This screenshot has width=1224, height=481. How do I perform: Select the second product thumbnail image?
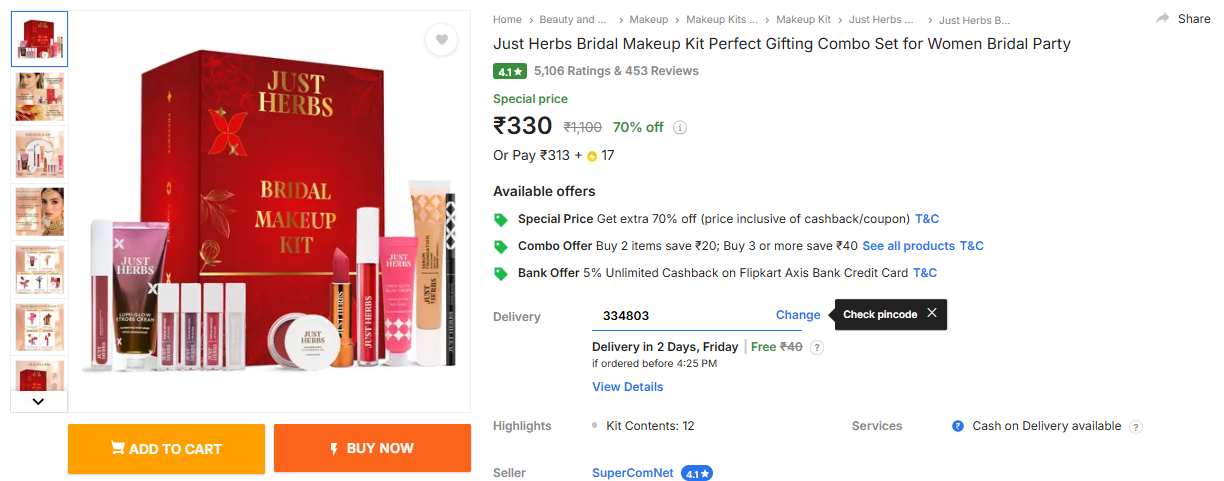click(39, 96)
